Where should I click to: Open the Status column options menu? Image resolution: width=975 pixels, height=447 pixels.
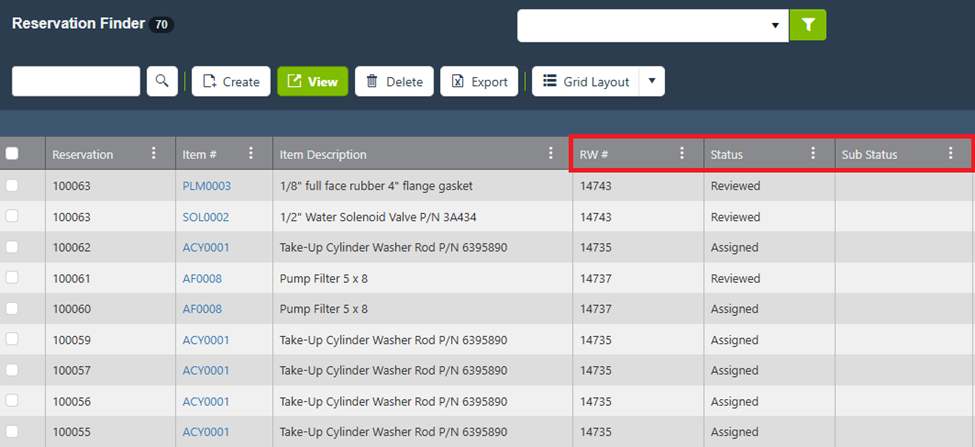pos(813,154)
